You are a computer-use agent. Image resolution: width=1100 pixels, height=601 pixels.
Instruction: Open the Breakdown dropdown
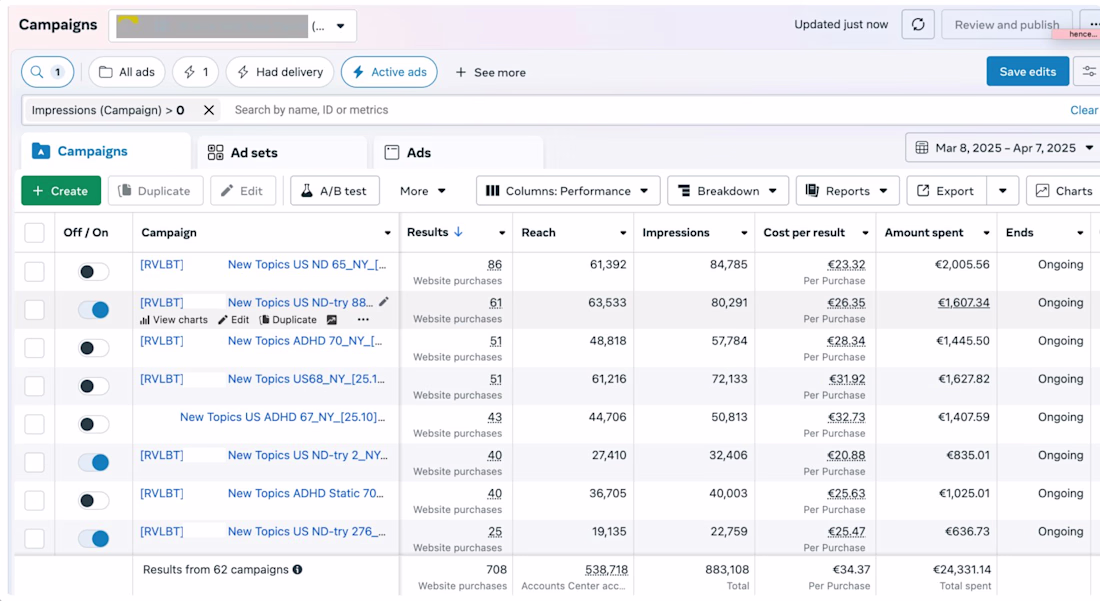click(x=728, y=191)
